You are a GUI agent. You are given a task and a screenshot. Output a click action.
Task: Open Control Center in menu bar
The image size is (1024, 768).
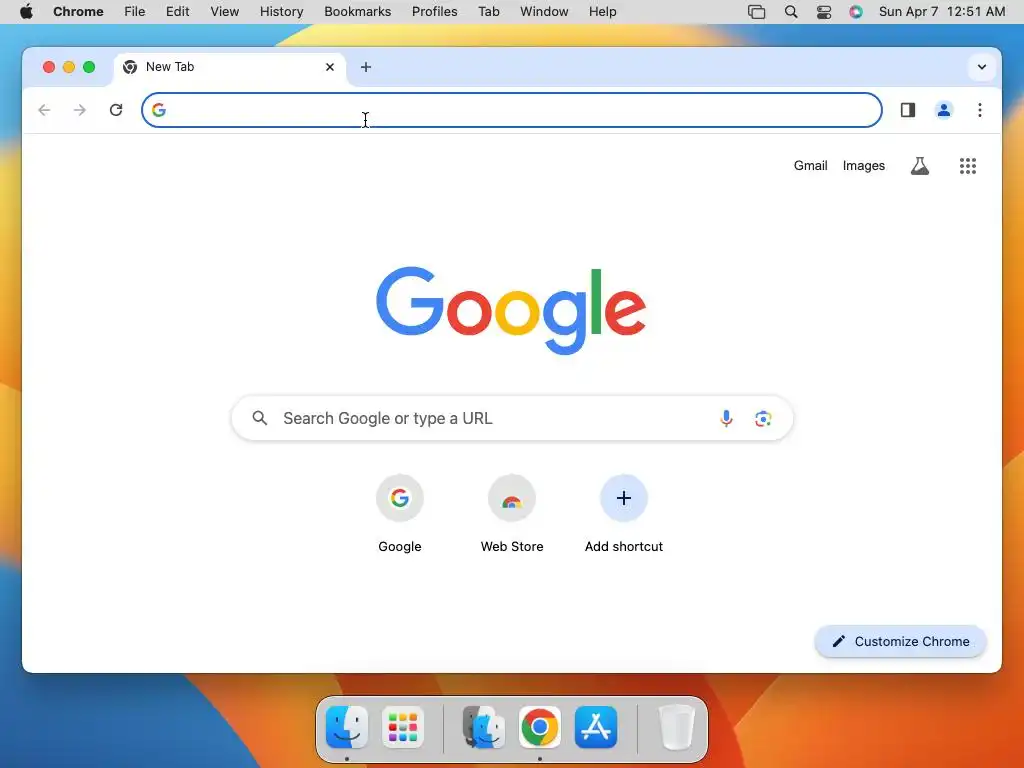pos(824,12)
